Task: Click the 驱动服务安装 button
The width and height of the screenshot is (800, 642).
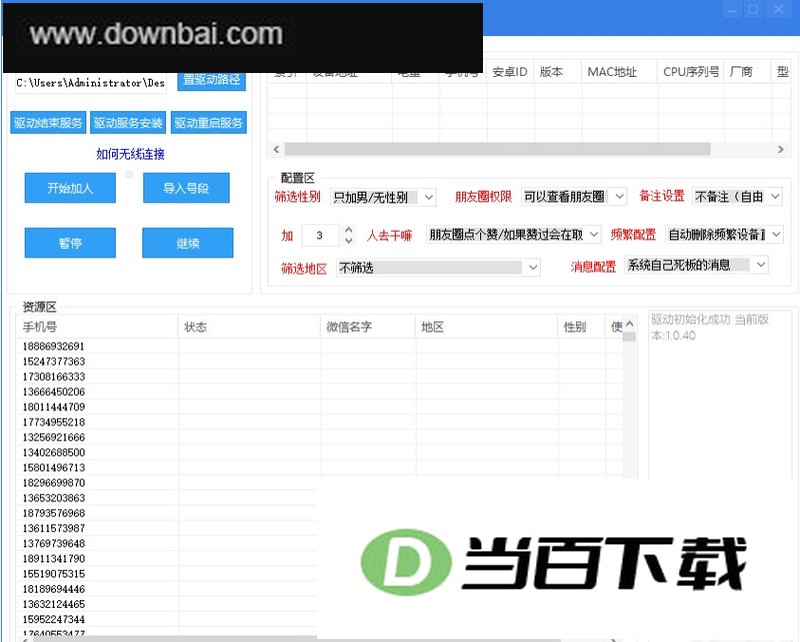Action: [128, 122]
